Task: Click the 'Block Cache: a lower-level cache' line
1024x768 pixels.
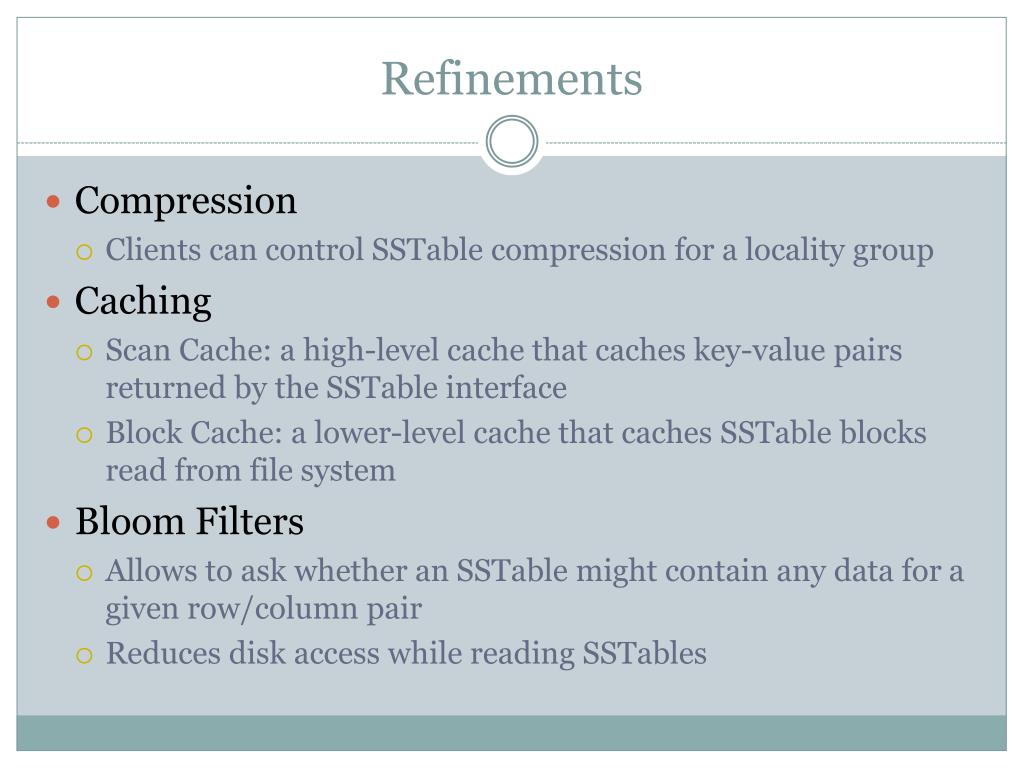Action: tap(516, 433)
